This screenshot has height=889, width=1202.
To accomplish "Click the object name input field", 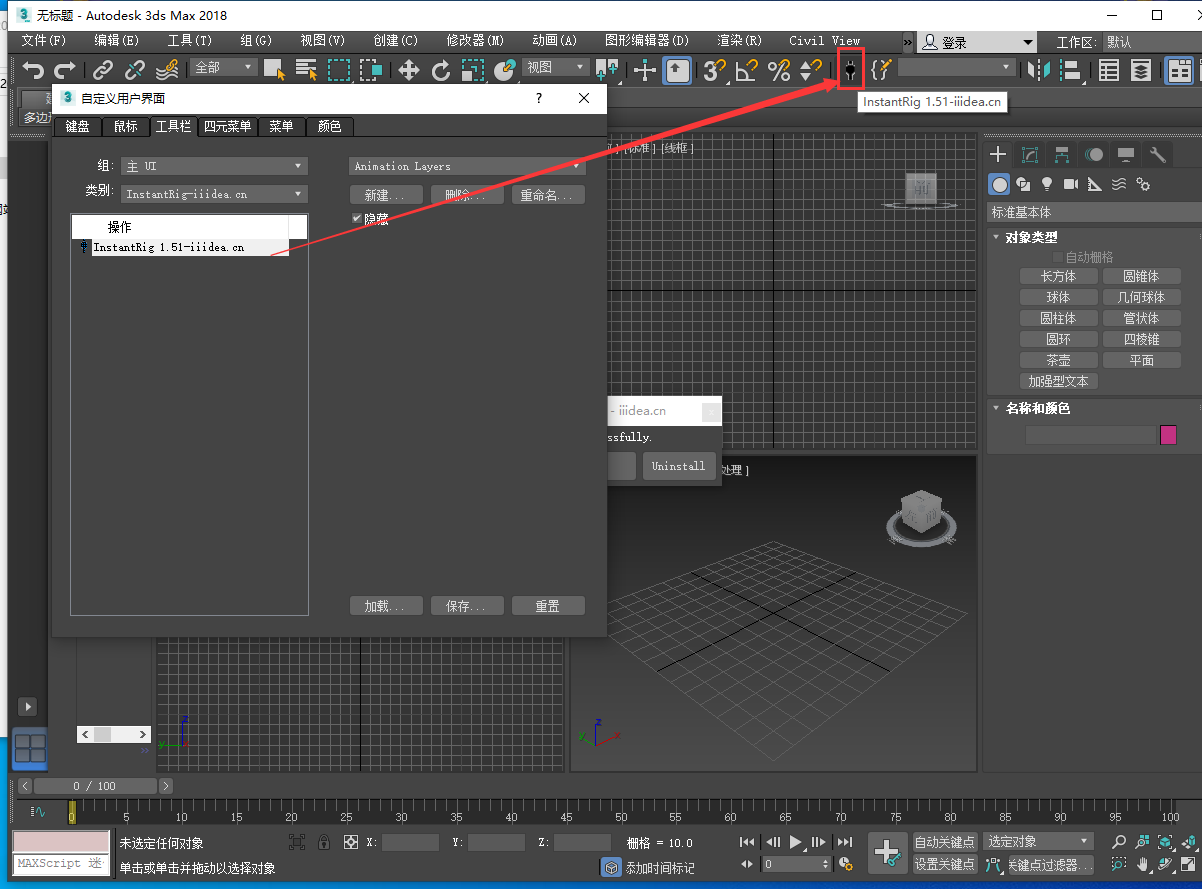I will tap(1090, 435).
